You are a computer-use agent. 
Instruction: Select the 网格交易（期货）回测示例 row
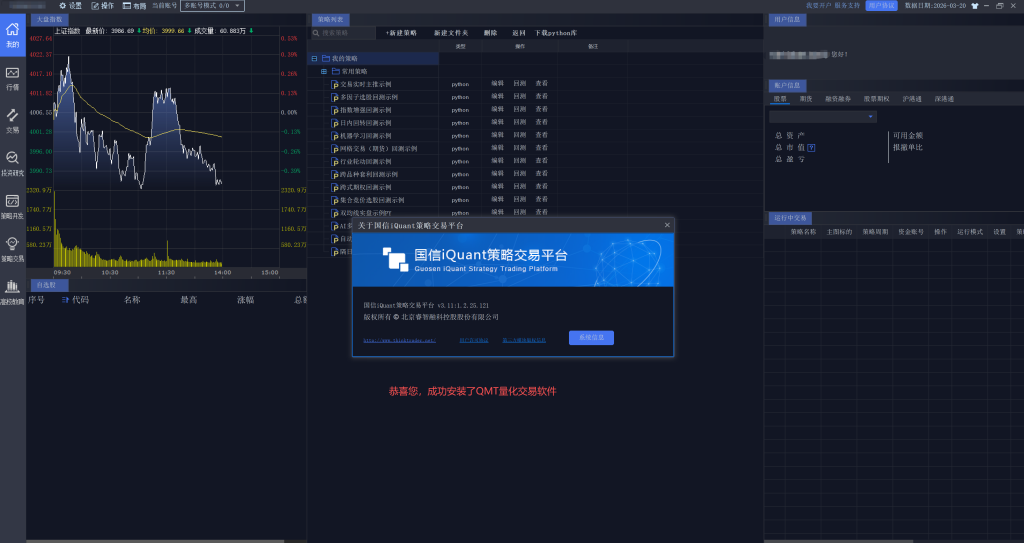pos(379,149)
